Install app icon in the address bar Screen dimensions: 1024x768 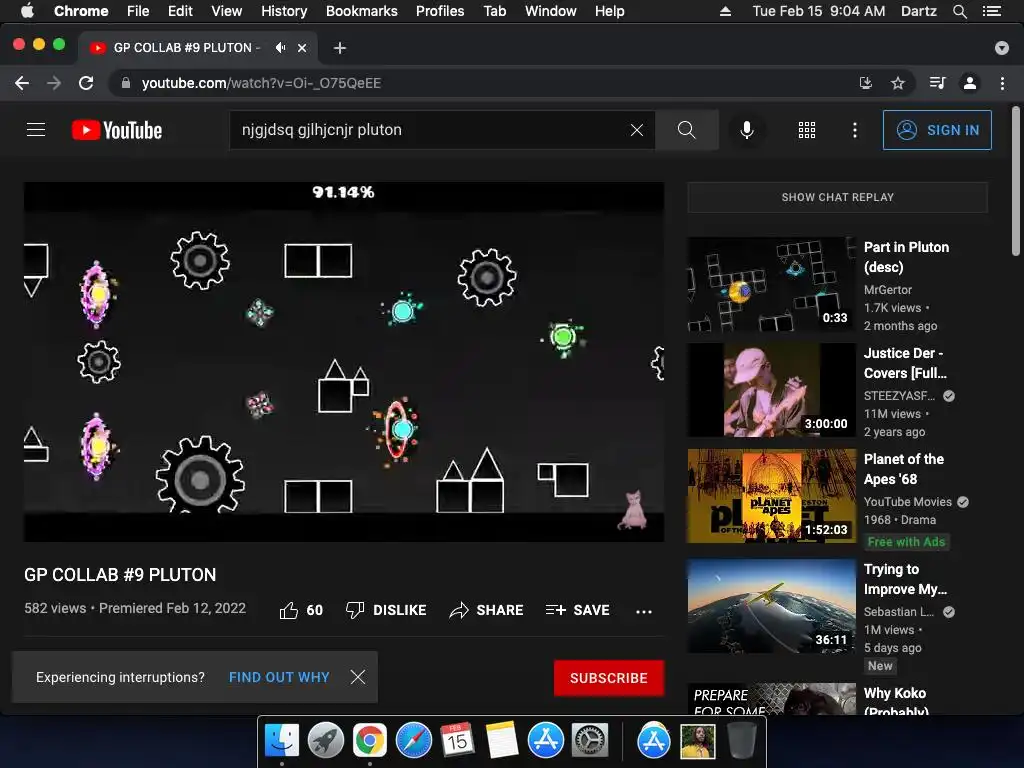tap(865, 83)
